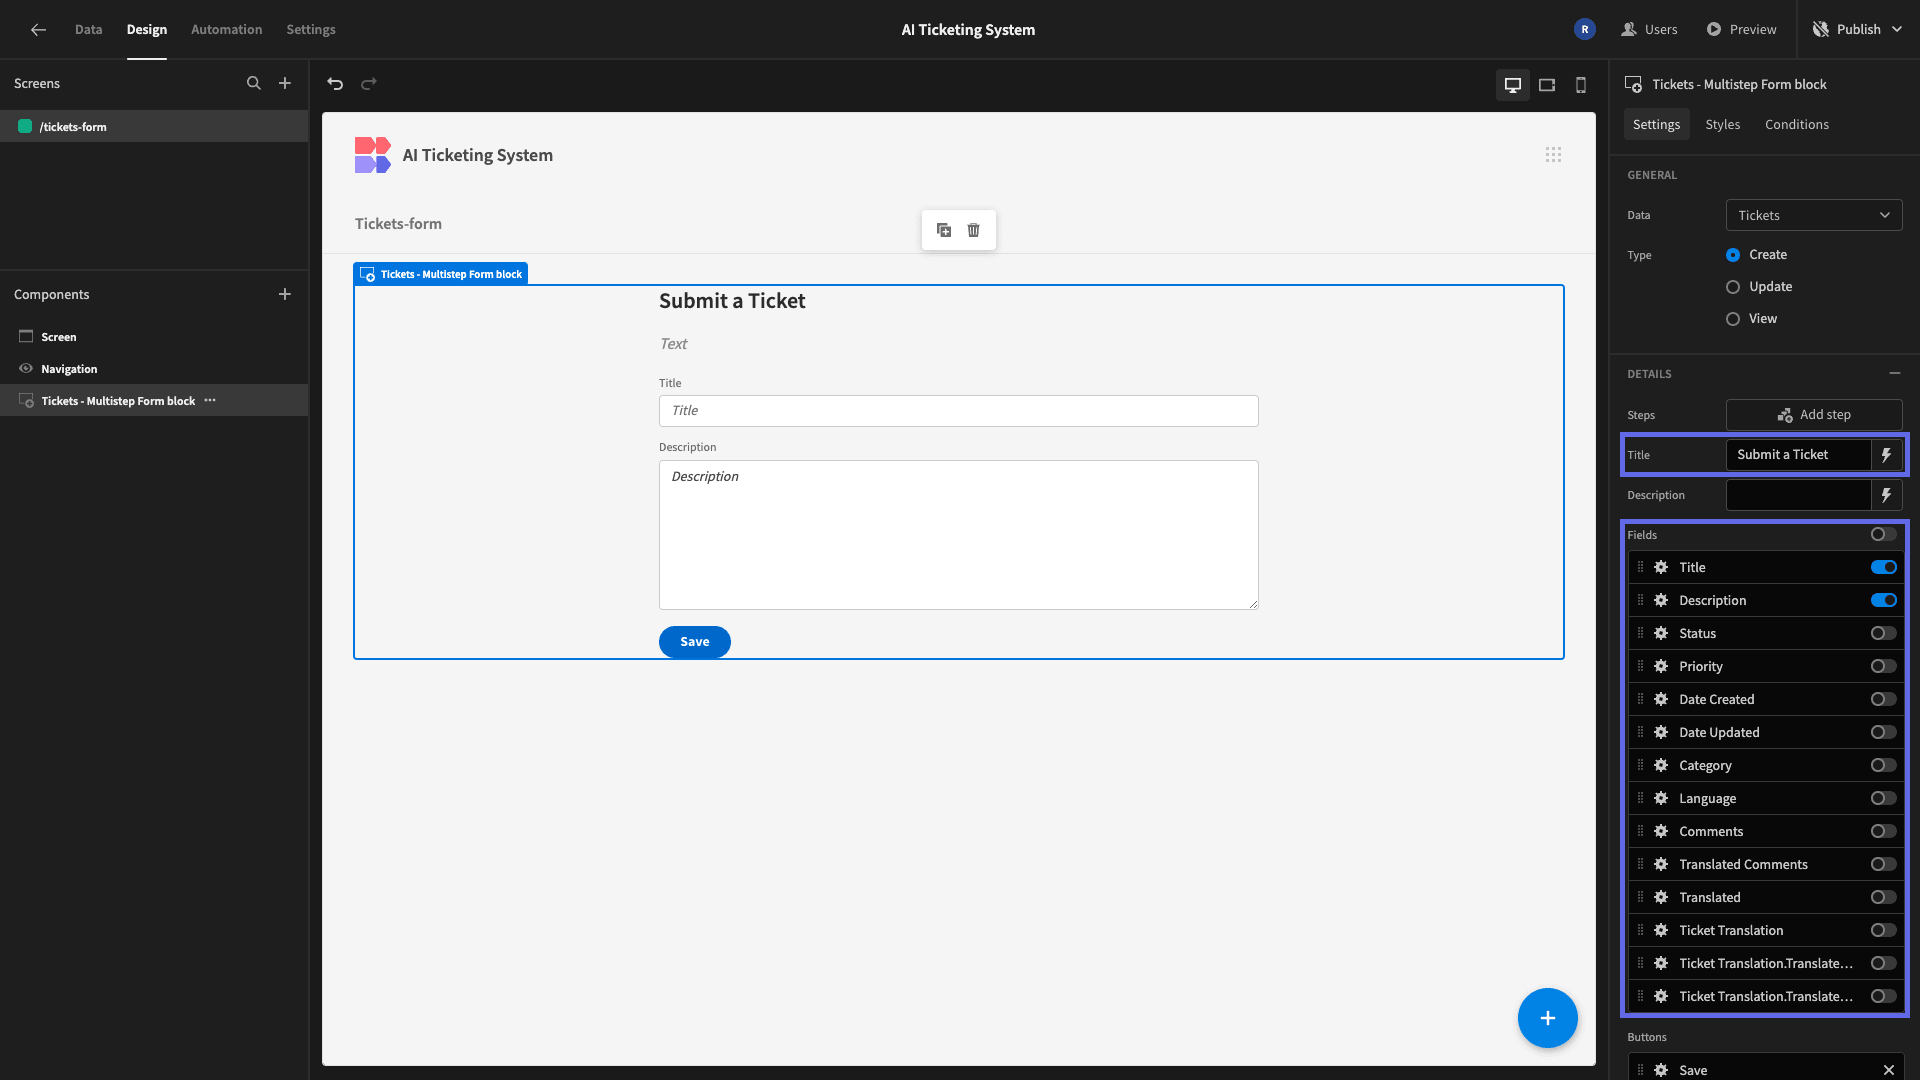Switch to the Styles tab
1920x1080 pixels.
pos(1722,125)
